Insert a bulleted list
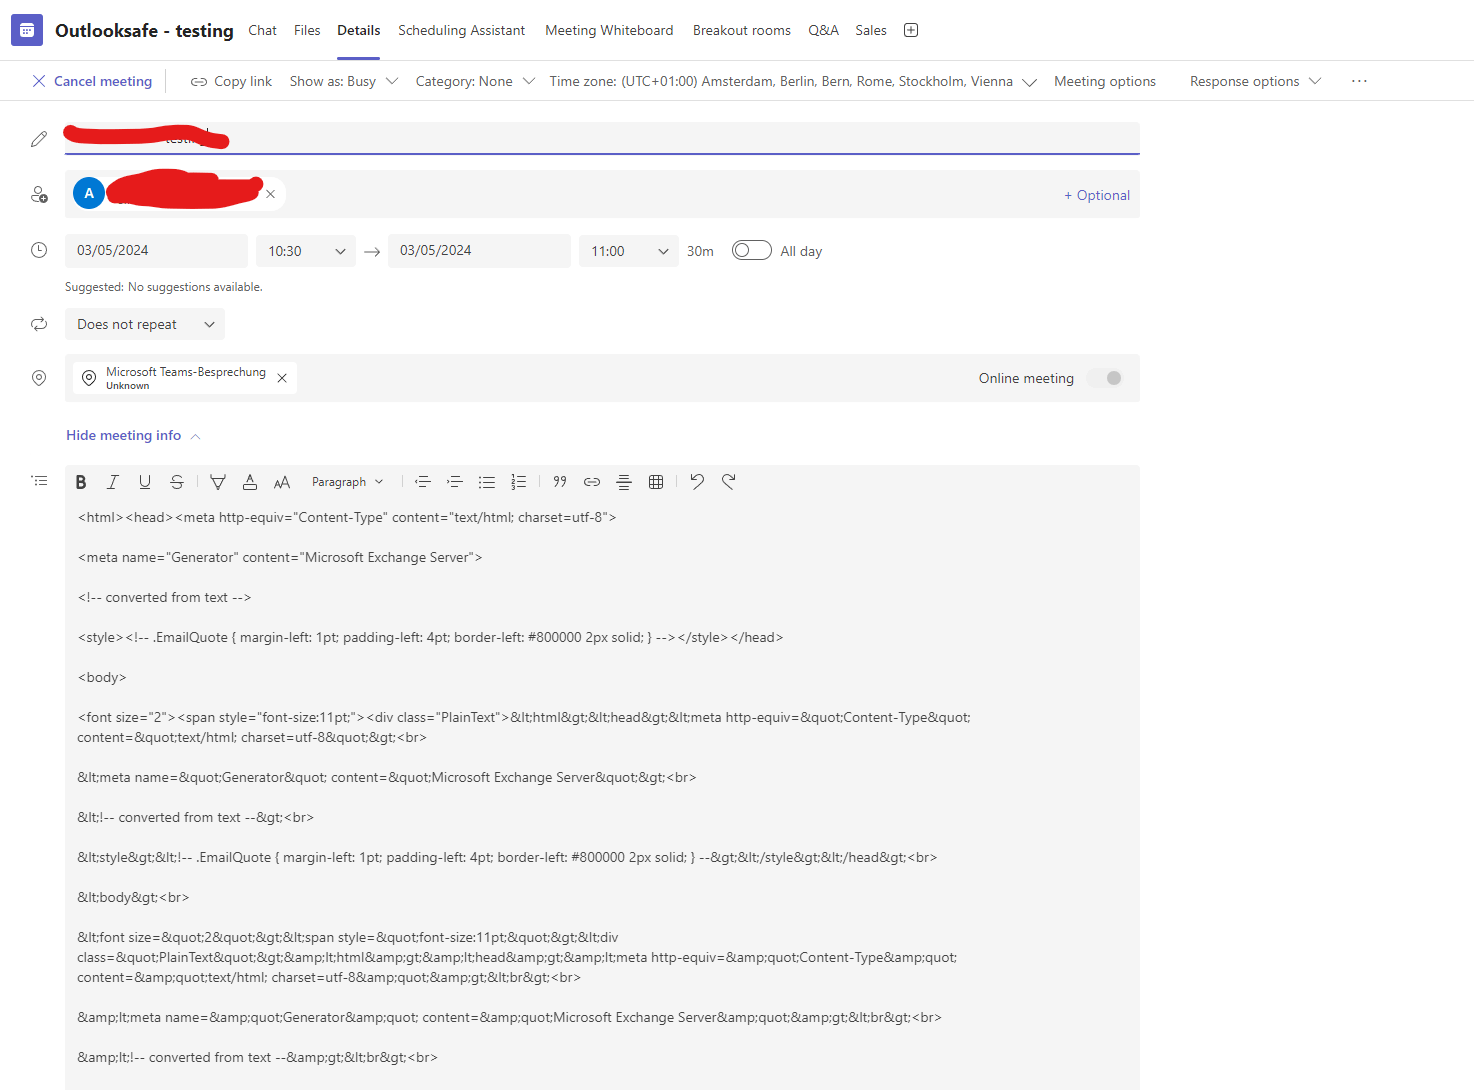 487,482
